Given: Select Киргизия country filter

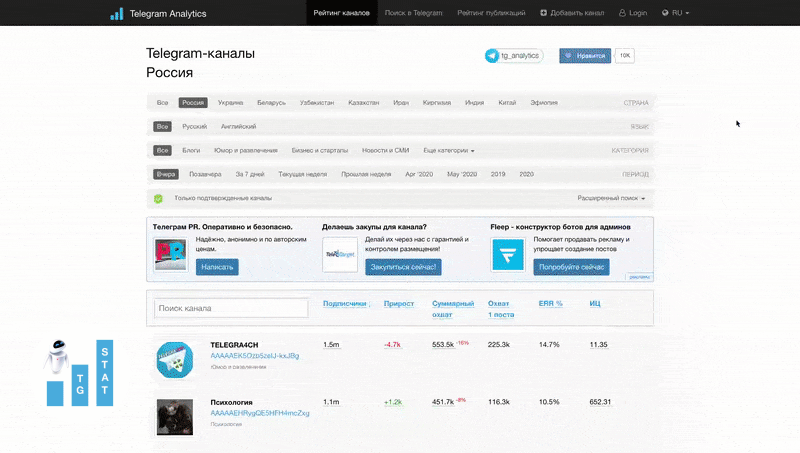Looking at the screenshot, I should [437, 103].
